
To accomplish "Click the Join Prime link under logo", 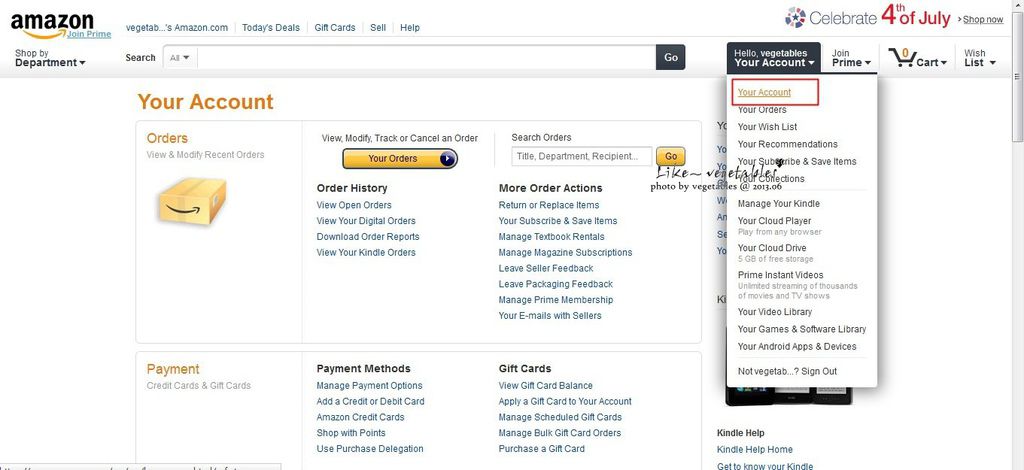I will click(89, 34).
